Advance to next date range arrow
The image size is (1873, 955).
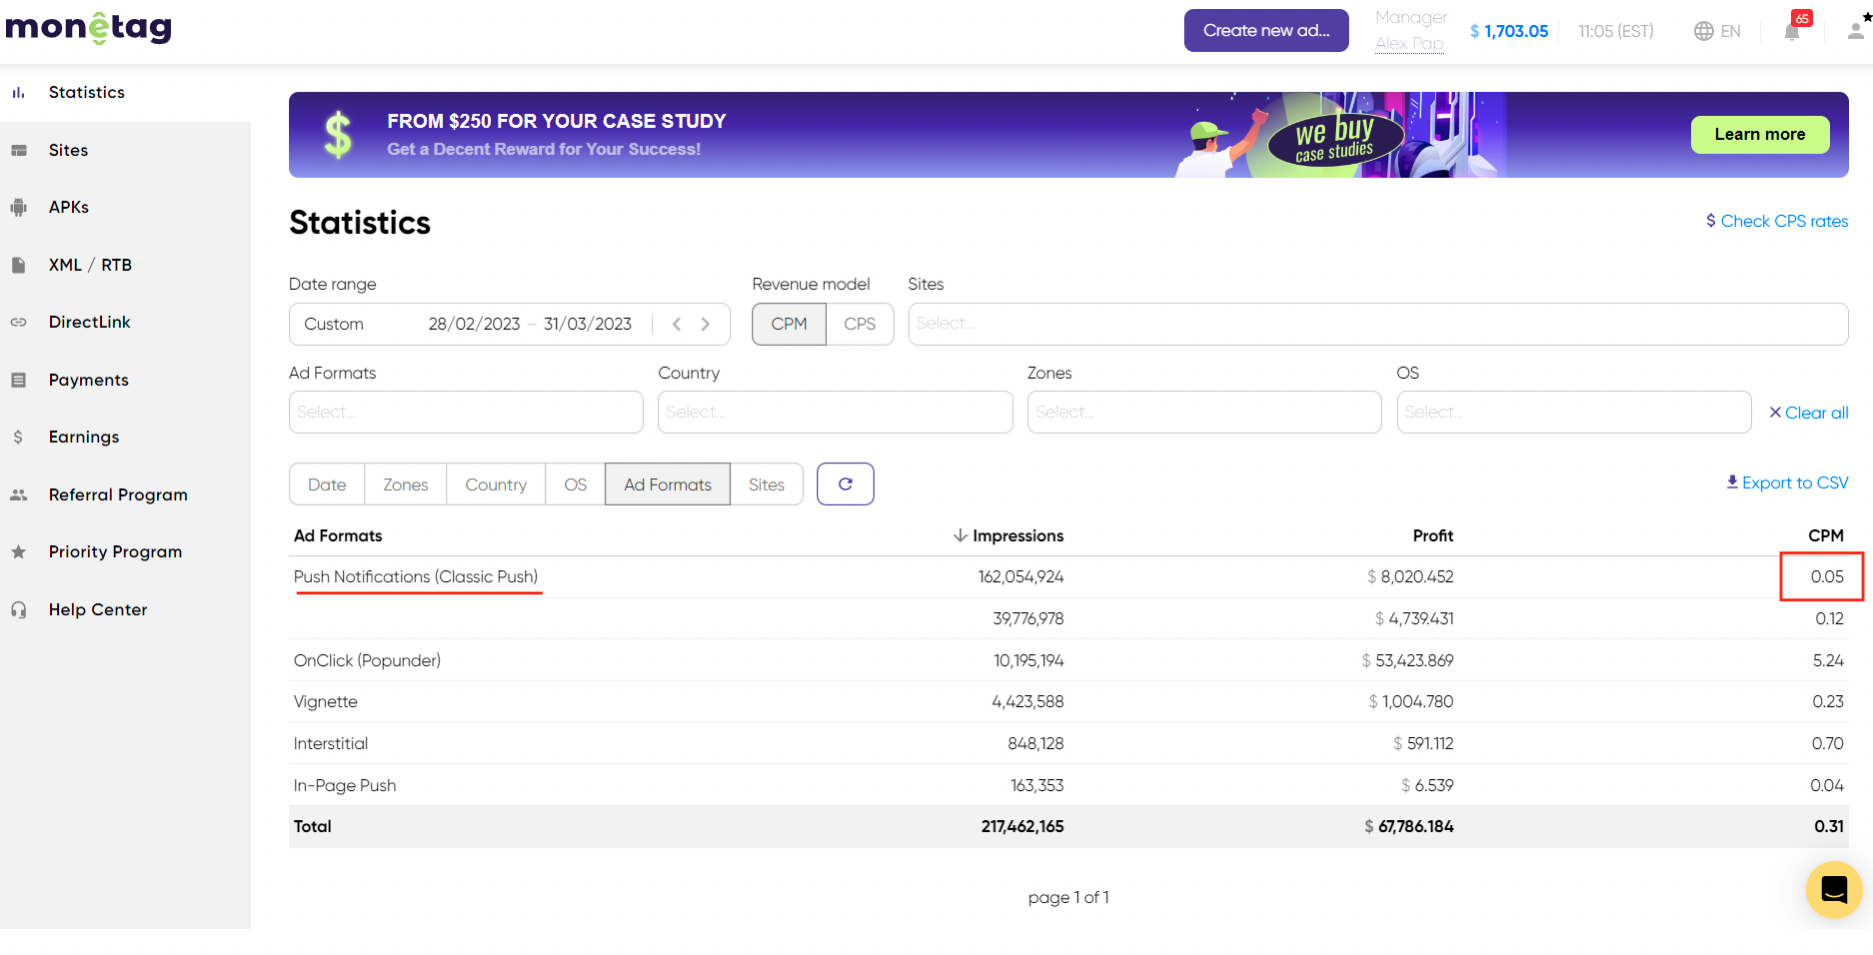[x=706, y=324]
